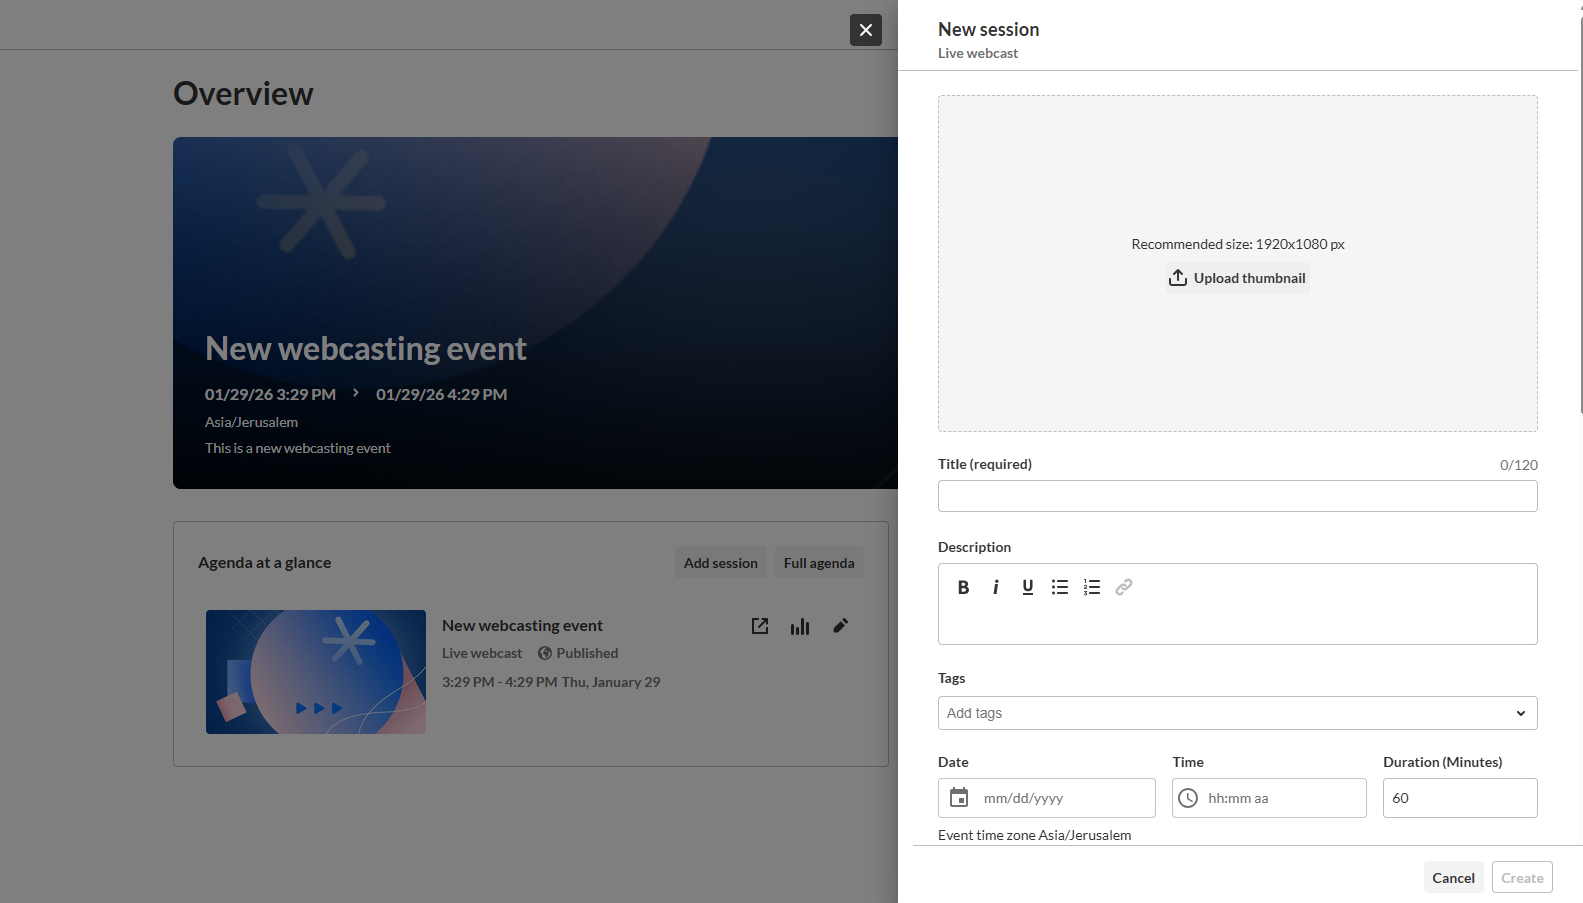Click the insert link icon in description
1583x903 pixels.
(1124, 587)
